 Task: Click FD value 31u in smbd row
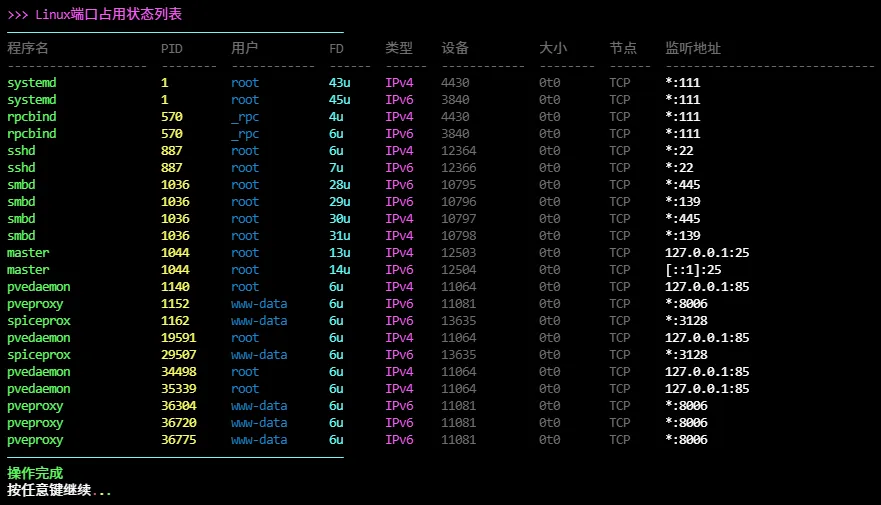coord(339,236)
